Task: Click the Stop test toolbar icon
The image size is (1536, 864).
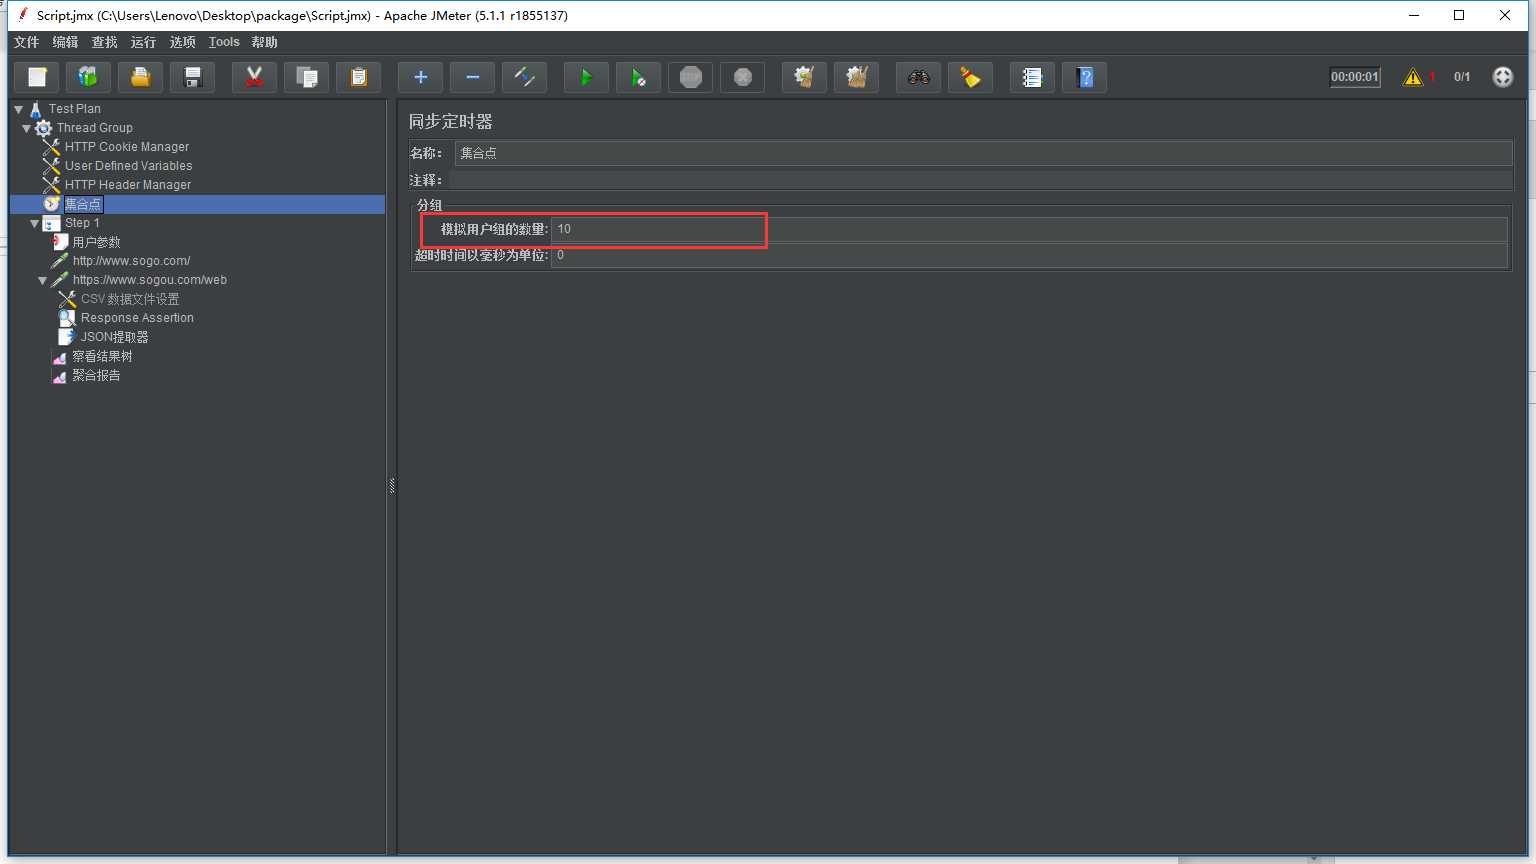Action: pos(691,77)
